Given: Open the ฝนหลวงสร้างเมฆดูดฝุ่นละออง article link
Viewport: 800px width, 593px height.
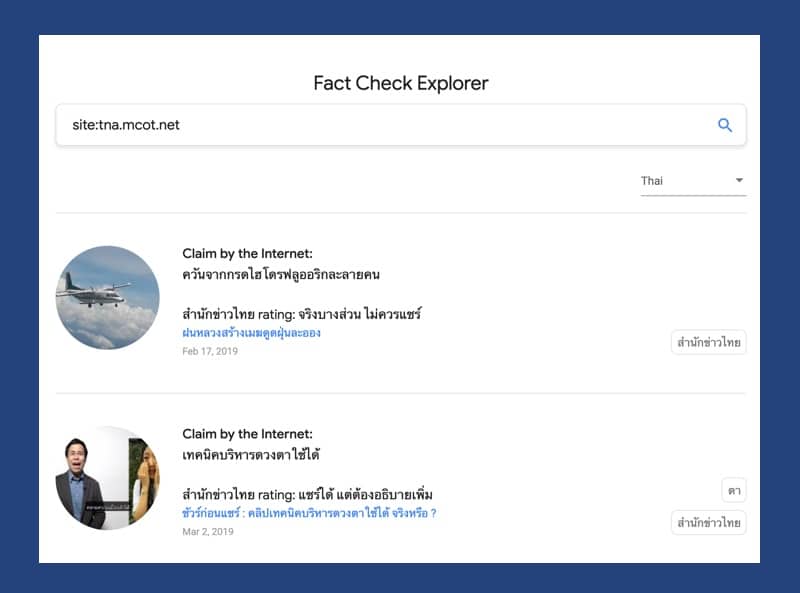Looking at the screenshot, I should [251, 333].
